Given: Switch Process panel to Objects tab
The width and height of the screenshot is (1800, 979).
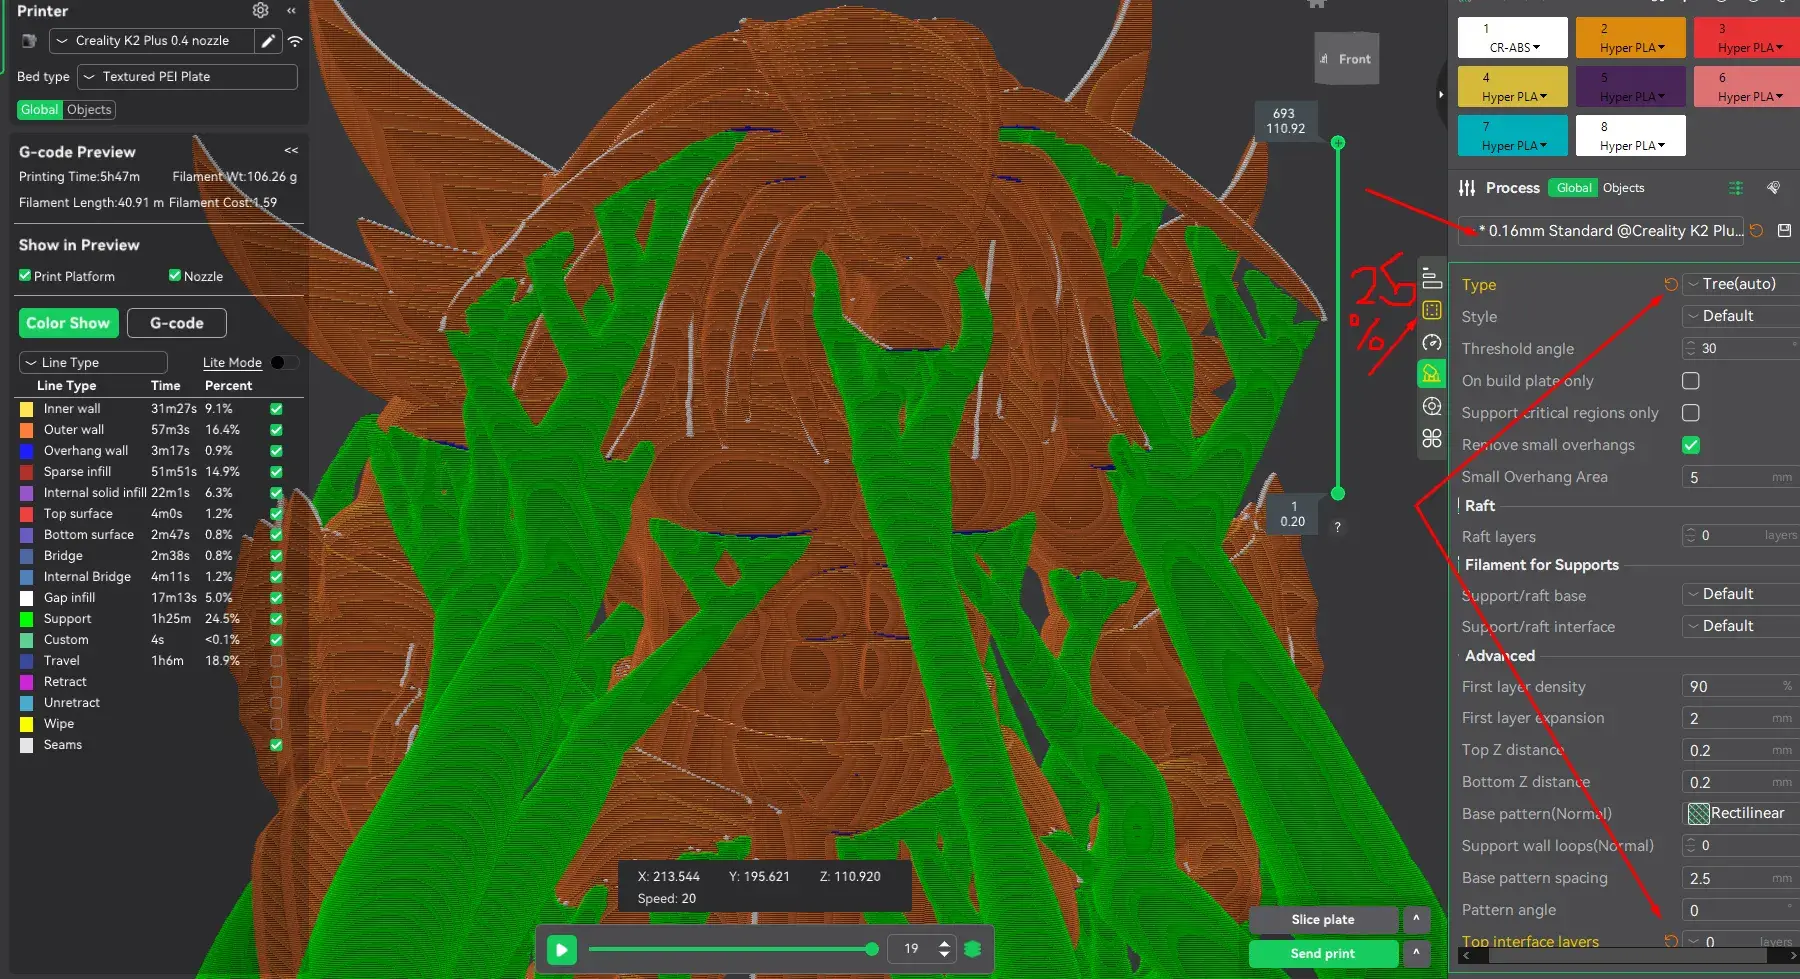Looking at the screenshot, I should click(1623, 188).
